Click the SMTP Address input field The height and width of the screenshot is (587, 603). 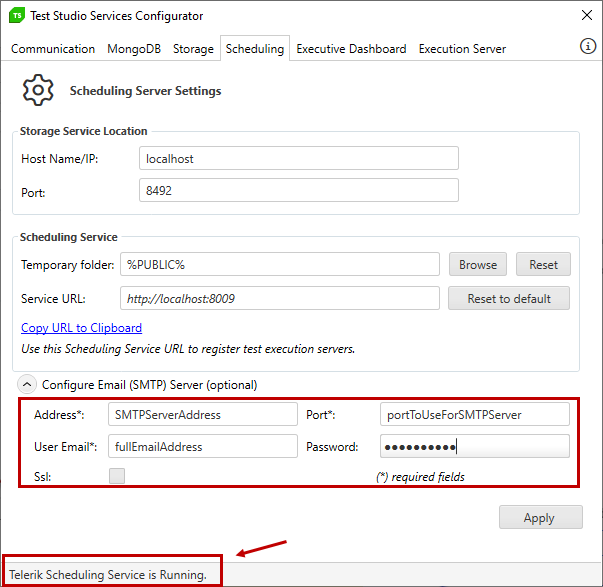203,414
